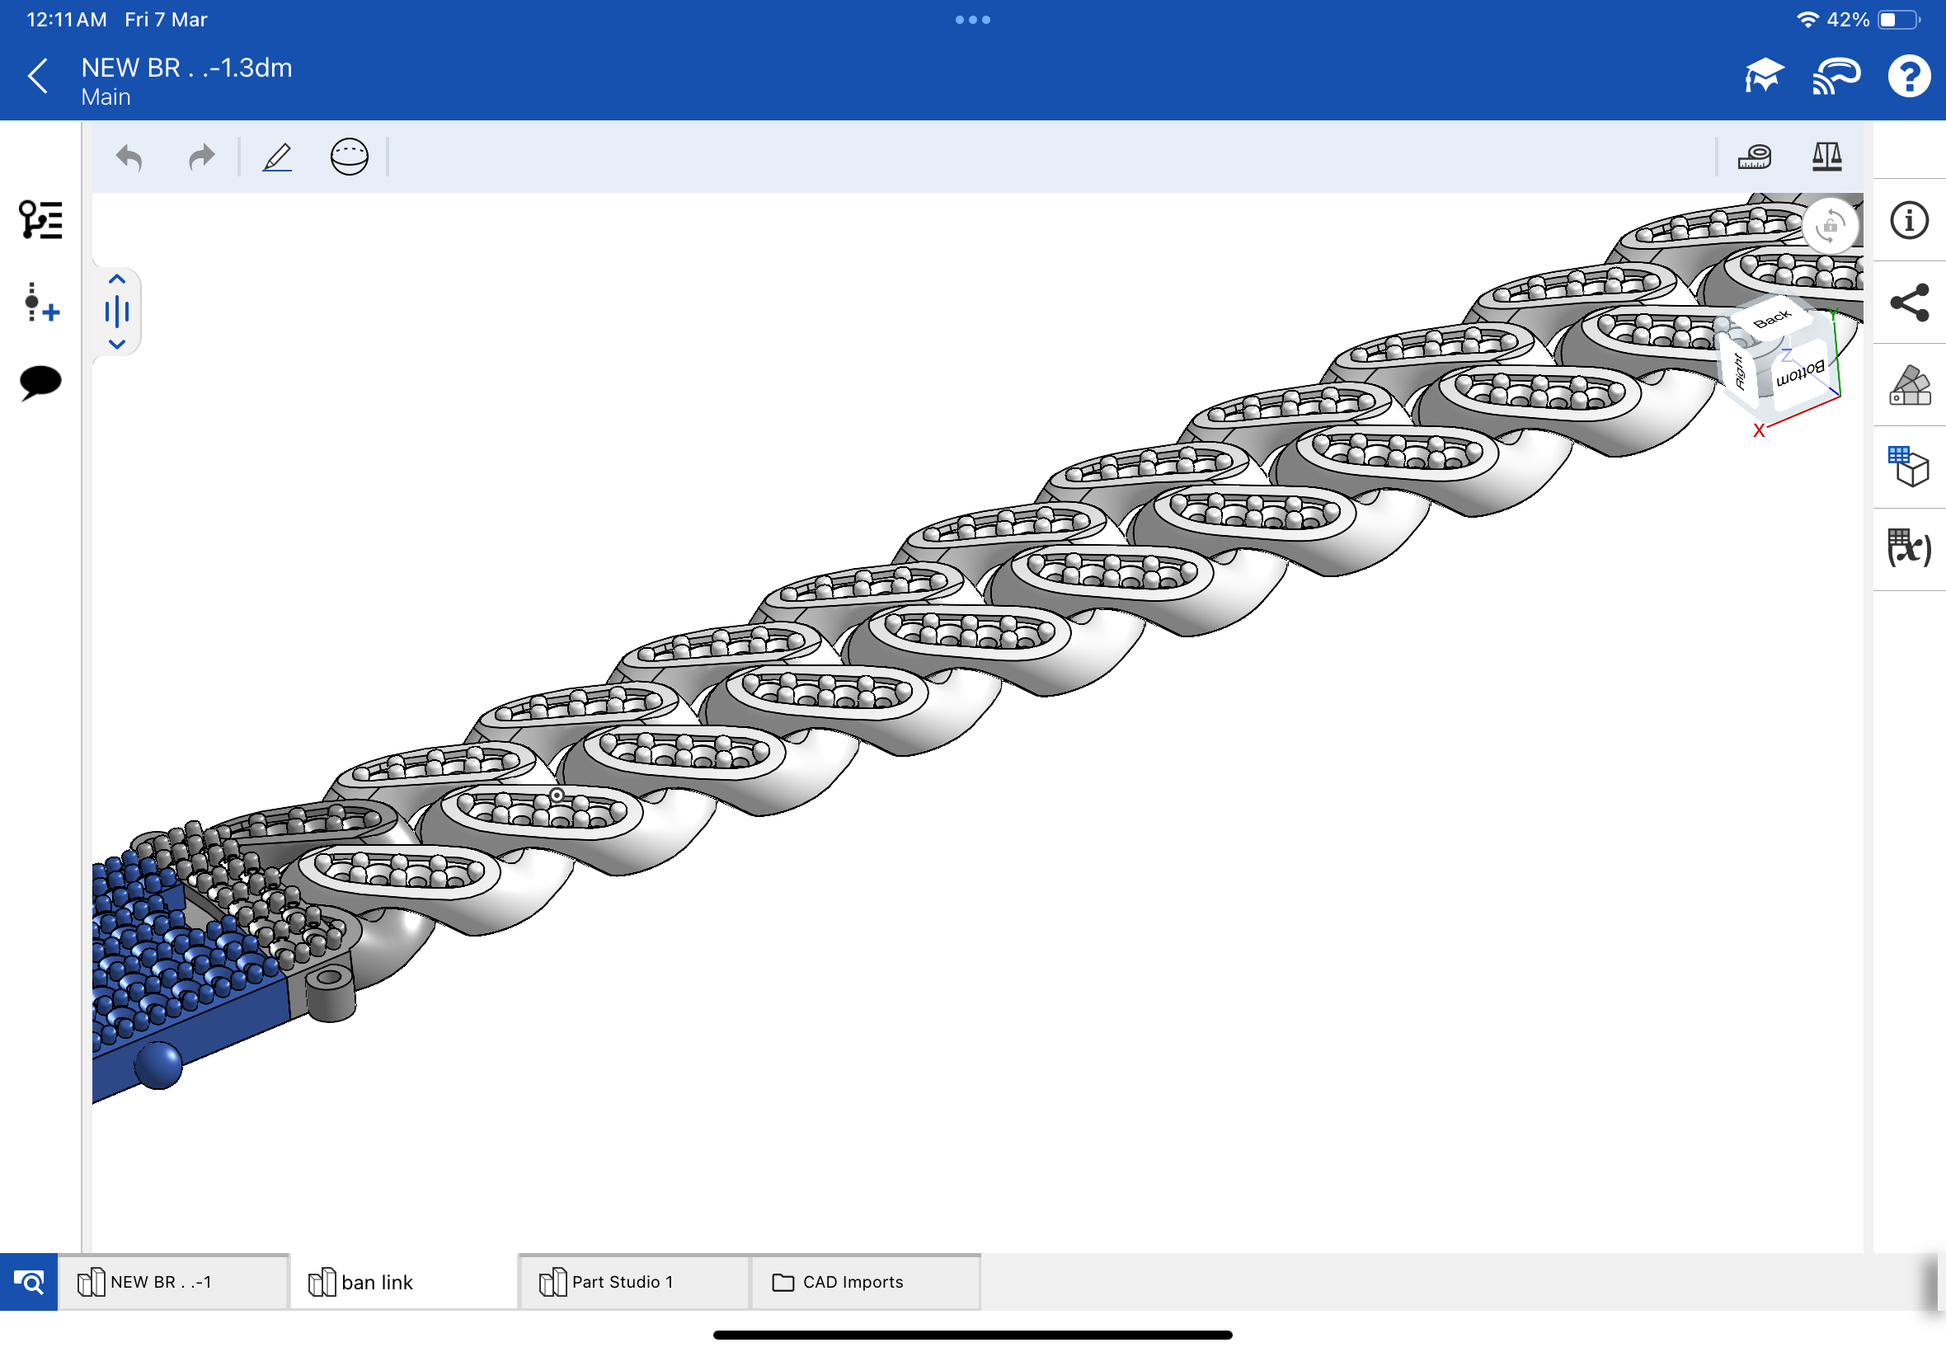The image size is (1946, 1352).
Task: Tap the Undo arrow
Action: [129, 157]
